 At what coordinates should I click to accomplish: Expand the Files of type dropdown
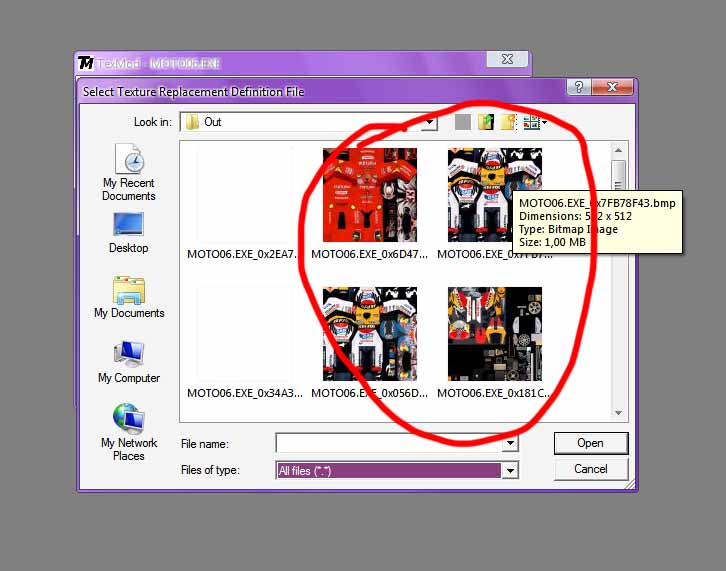[x=510, y=471]
